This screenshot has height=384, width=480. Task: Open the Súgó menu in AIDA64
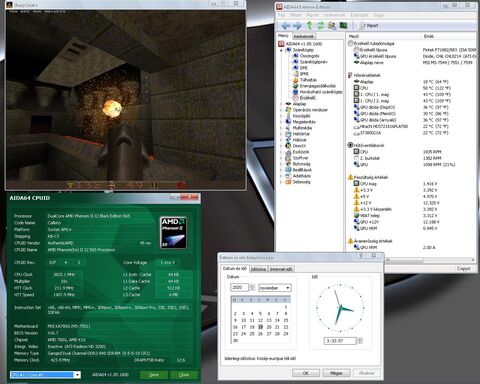coord(378,15)
